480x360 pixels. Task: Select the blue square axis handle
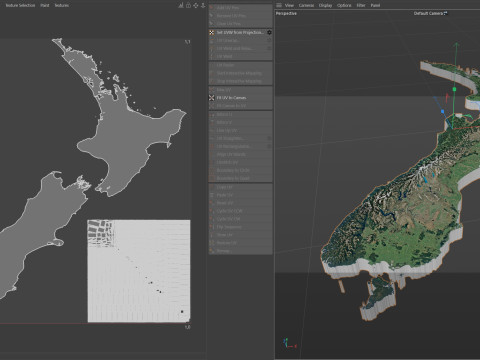[443, 111]
